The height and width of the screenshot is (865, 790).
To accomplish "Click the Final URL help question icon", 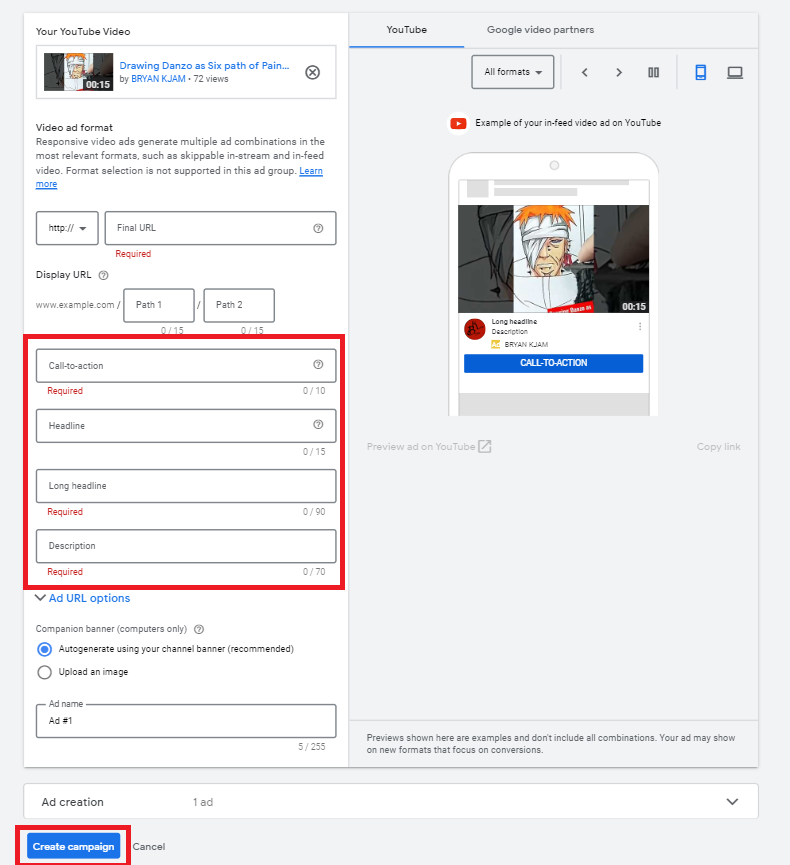I will (318, 228).
